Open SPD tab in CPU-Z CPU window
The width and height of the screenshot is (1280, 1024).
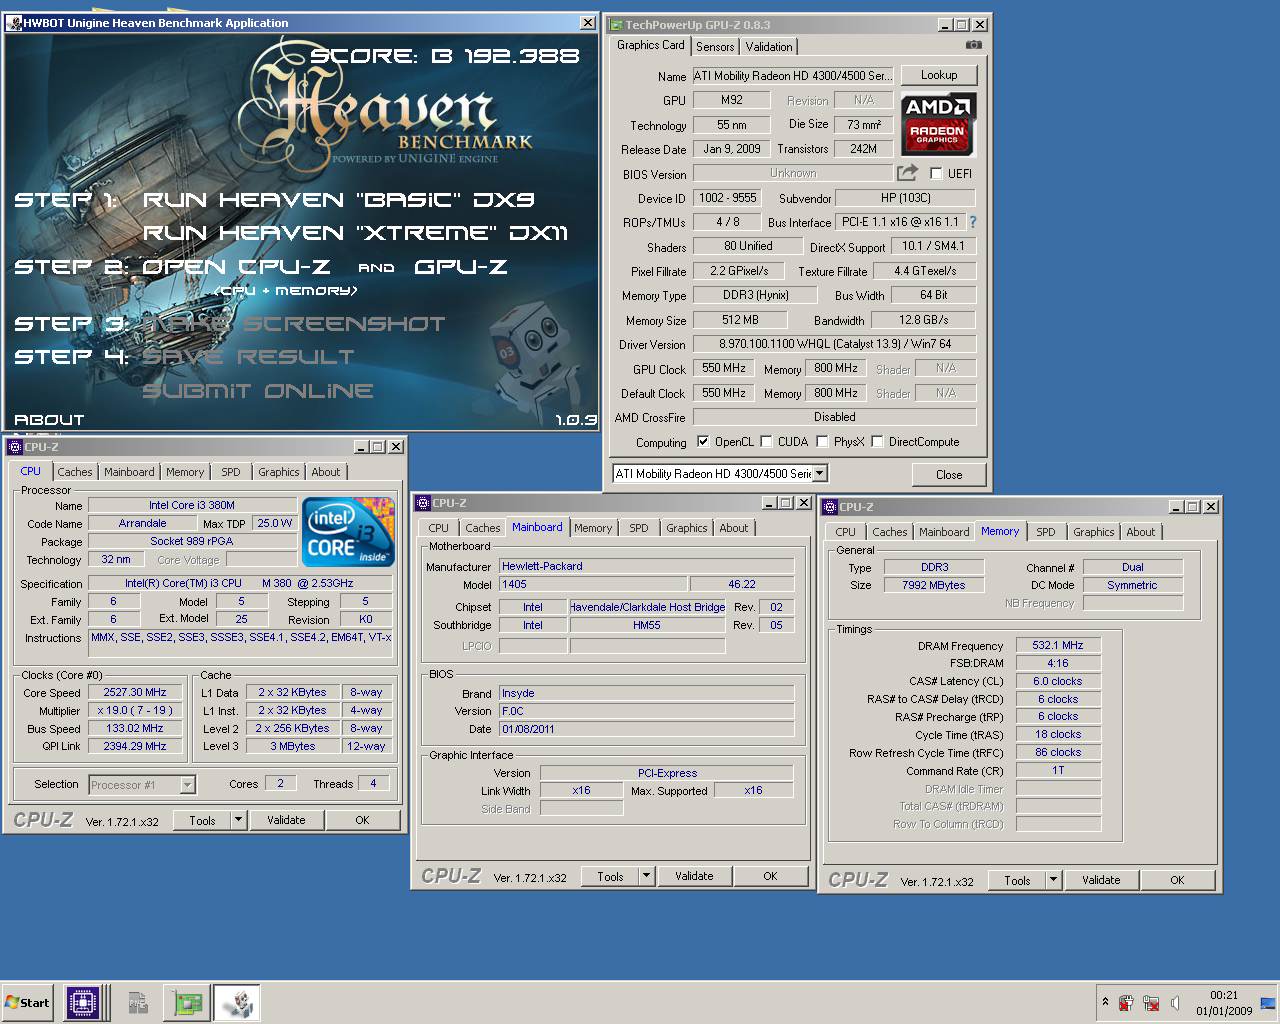click(231, 472)
